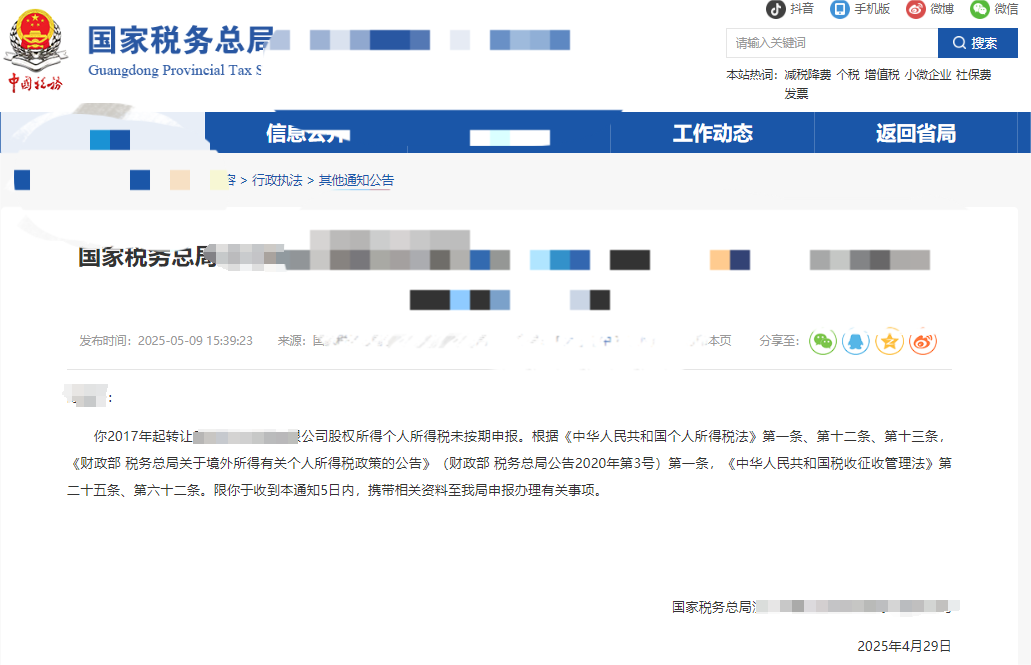Select hot keyword 发票

click(x=796, y=94)
